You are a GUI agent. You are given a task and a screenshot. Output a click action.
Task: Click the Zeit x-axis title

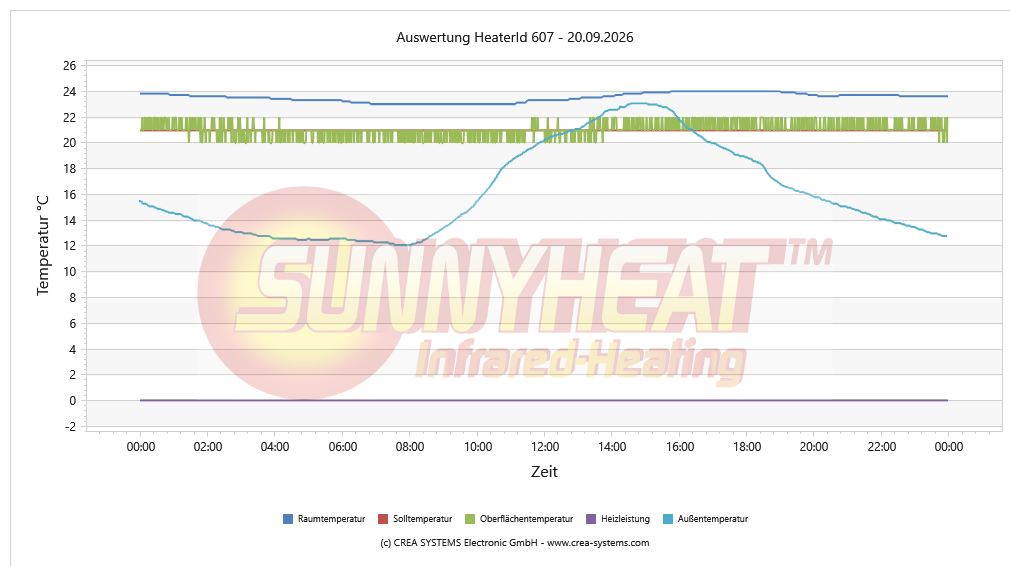544,472
